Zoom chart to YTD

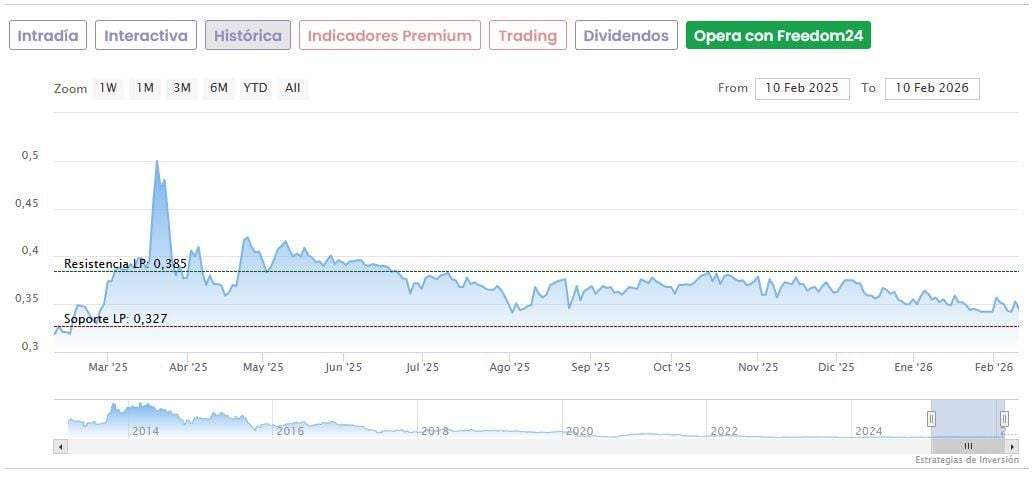click(256, 88)
